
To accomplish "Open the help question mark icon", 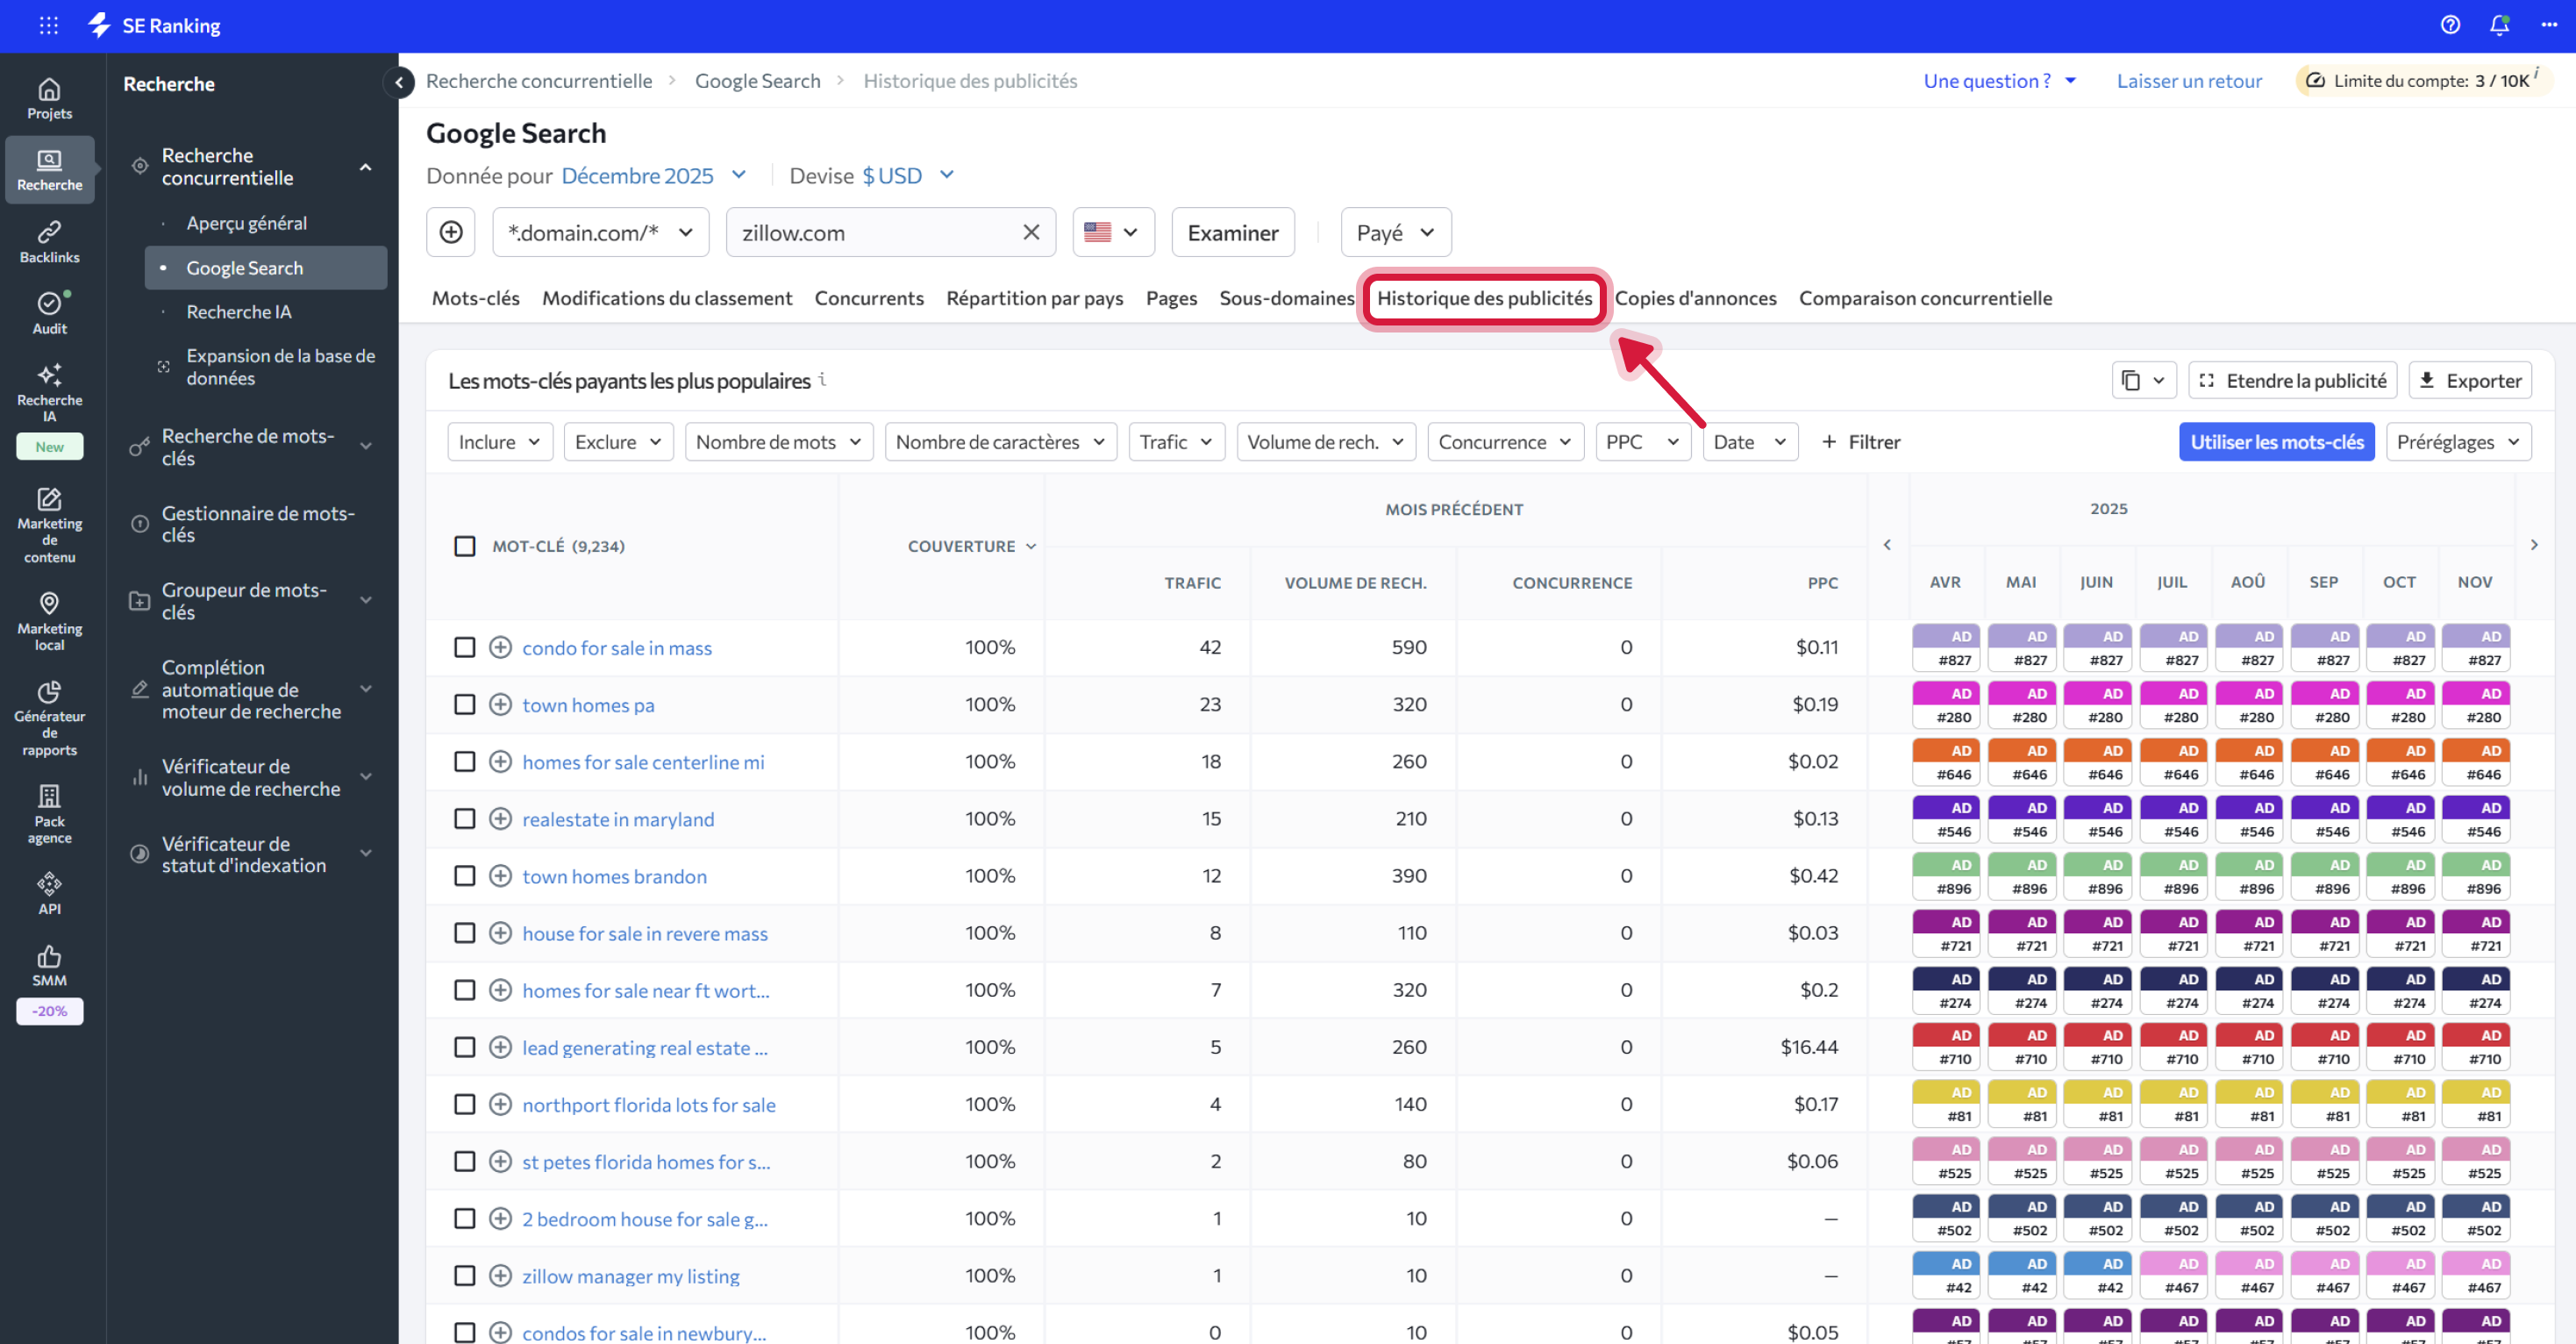I will [x=2449, y=25].
